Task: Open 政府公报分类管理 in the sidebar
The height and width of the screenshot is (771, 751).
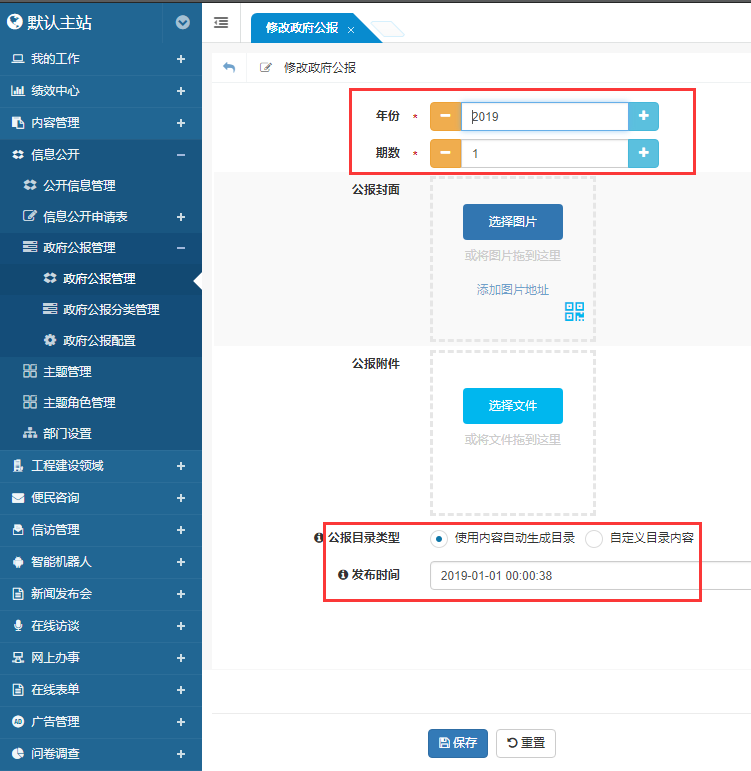Action: (110, 310)
